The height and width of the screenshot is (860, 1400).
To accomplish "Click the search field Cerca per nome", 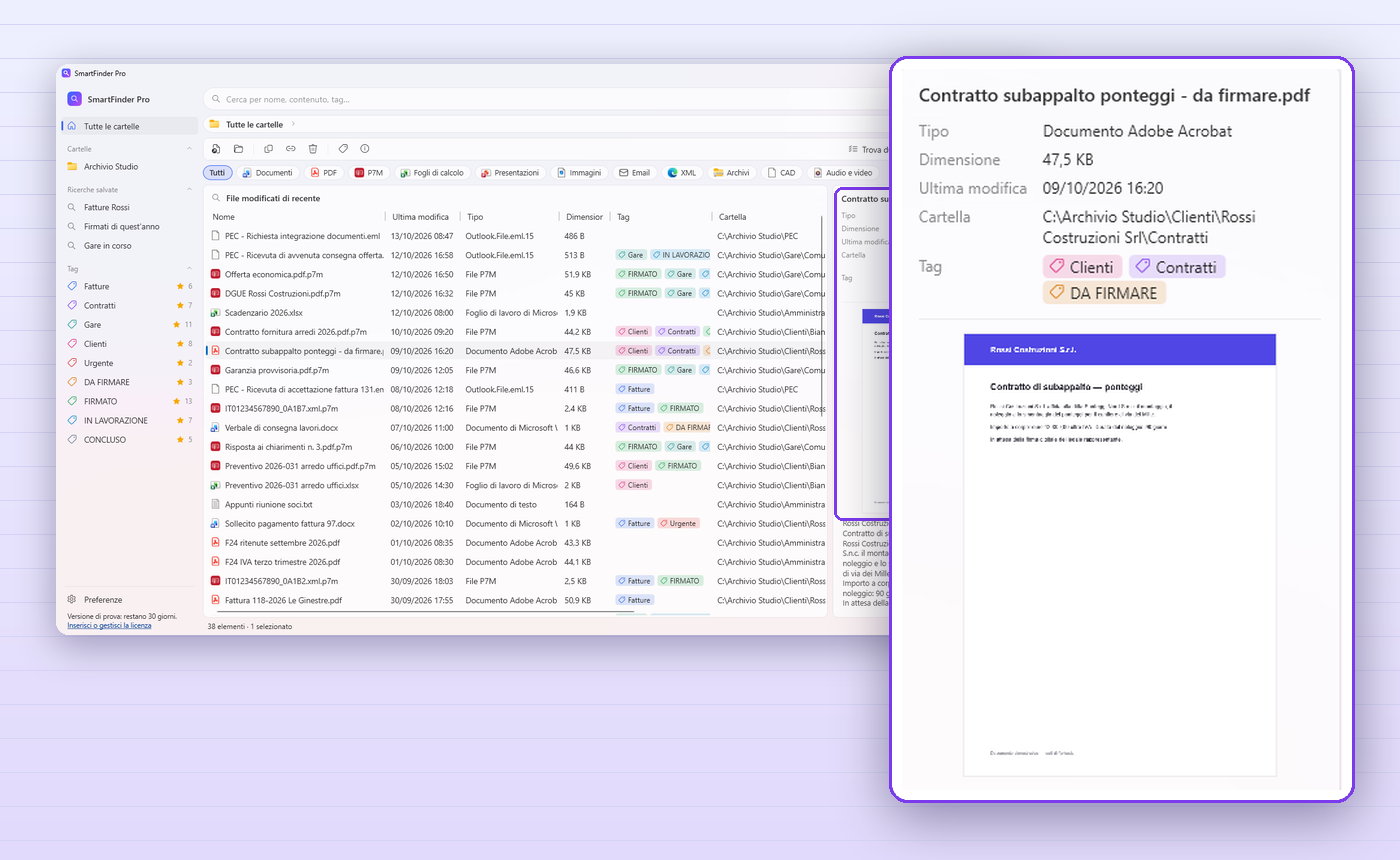I will pyautogui.click(x=545, y=99).
